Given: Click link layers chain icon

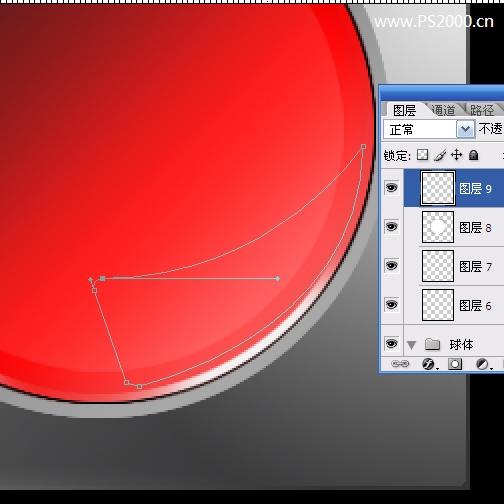Looking at the screenshot, I should tap(400, 364).
